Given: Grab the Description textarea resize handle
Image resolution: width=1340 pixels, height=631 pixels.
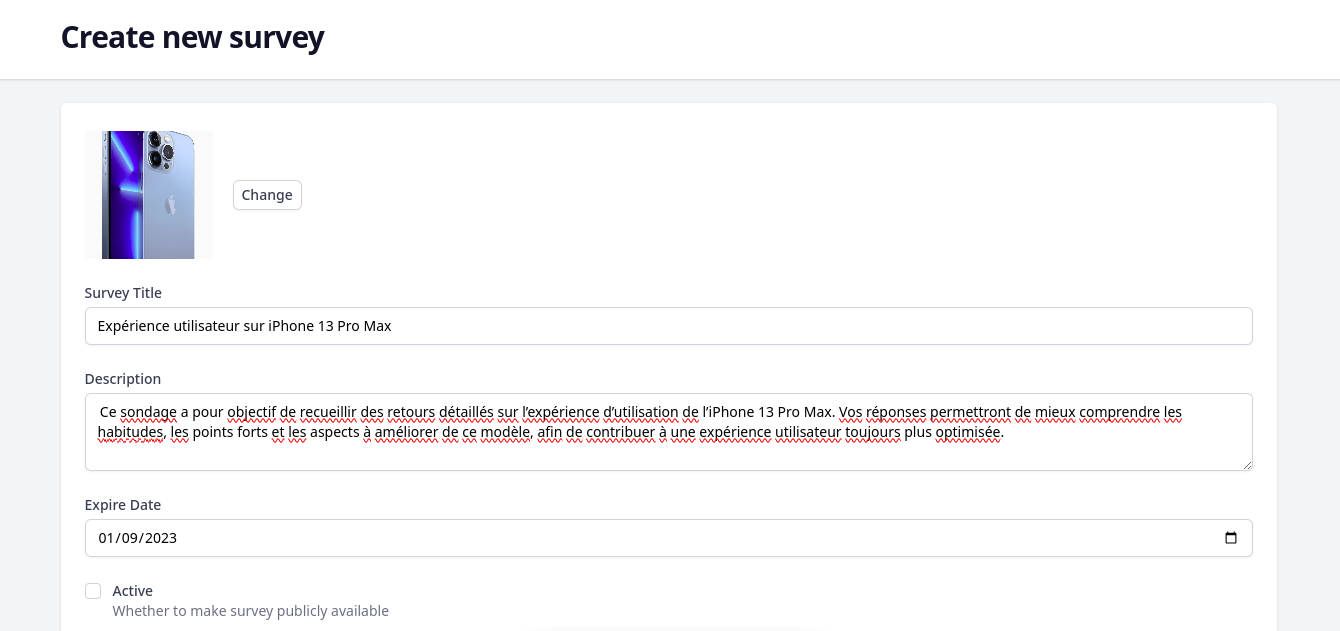Looking at the screenshot, I should tap(1245, 464).
